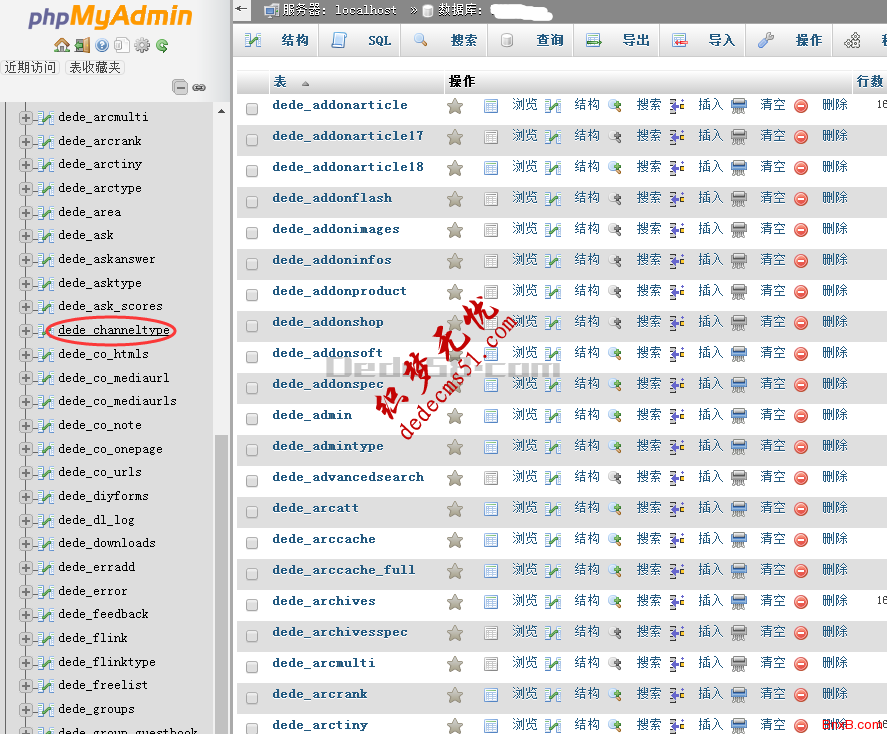
Task: Check the dede_admin row checkbox
Action: (x=252, y=418)
